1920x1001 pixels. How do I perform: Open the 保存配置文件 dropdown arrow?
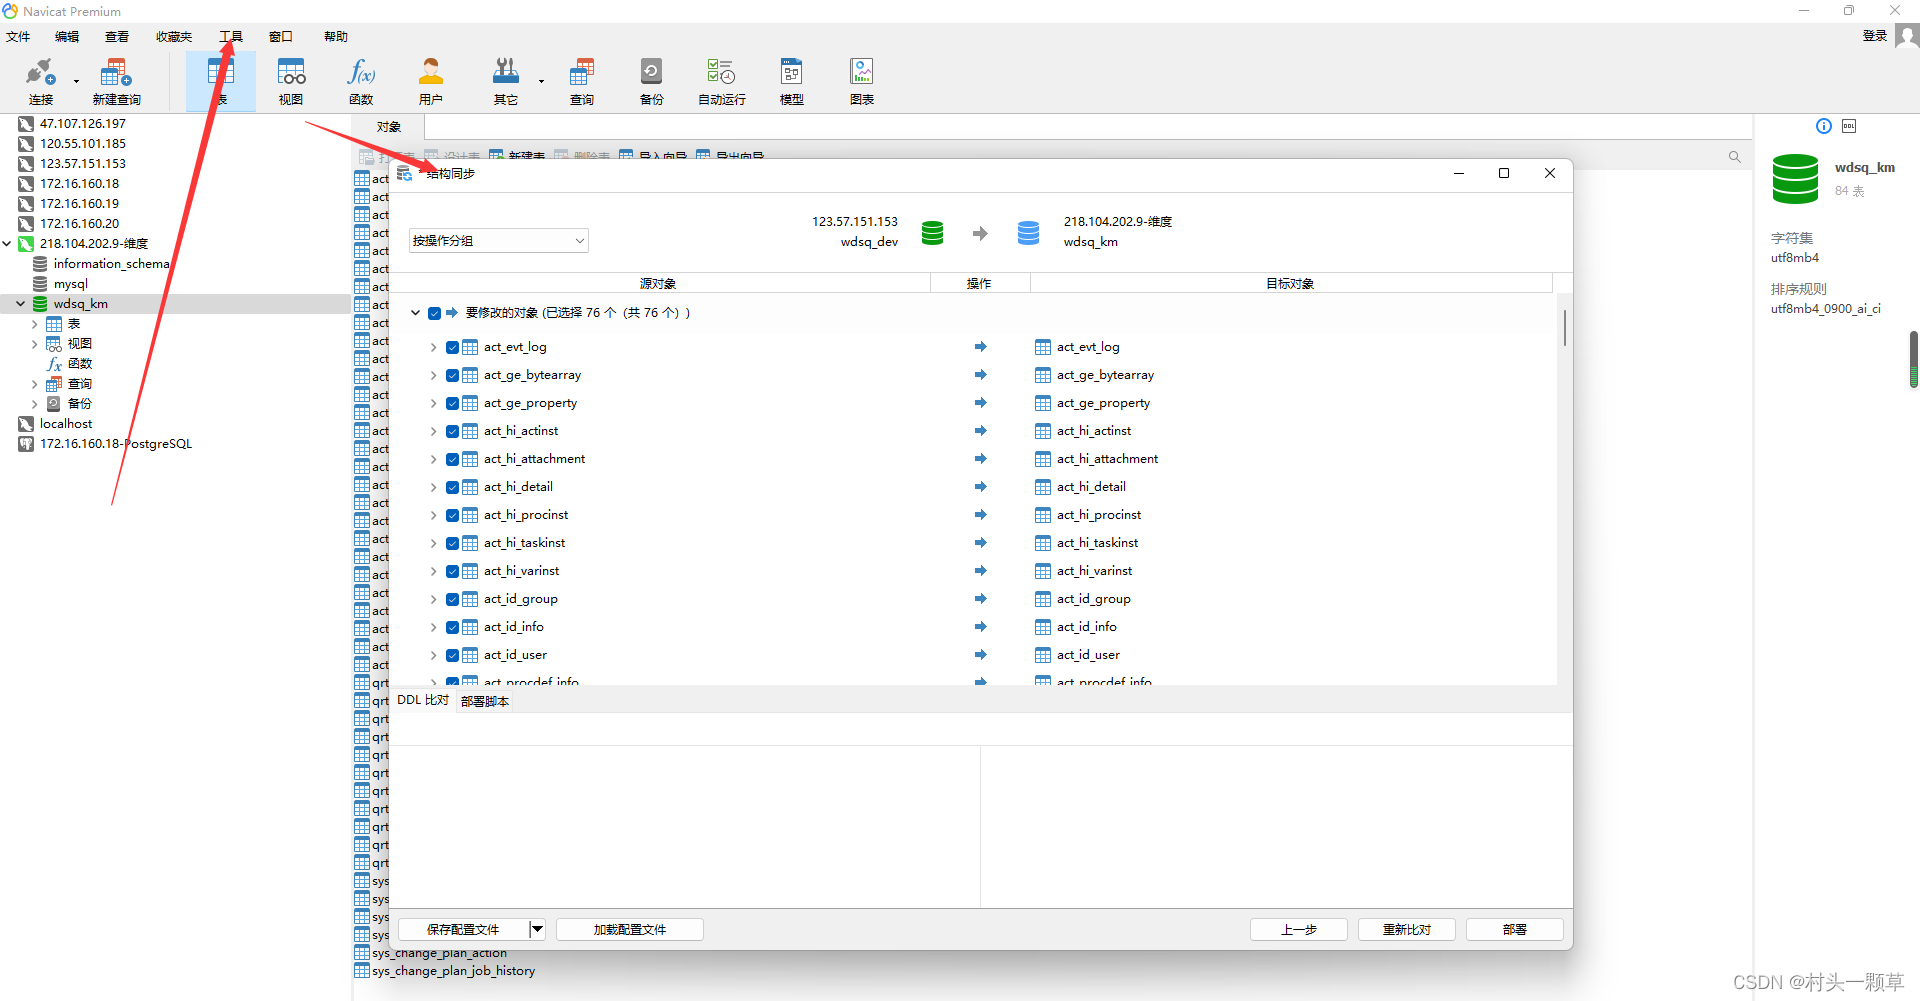click(x=537, y=930)
